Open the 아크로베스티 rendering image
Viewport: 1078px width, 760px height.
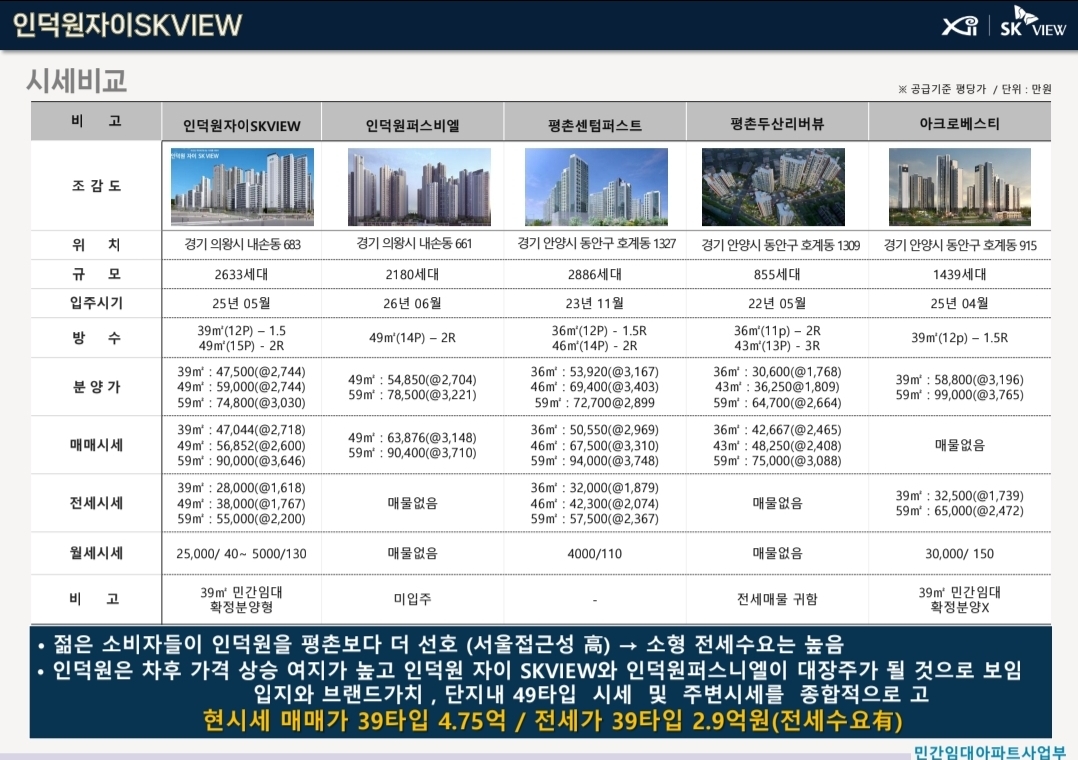pos(960,186)
